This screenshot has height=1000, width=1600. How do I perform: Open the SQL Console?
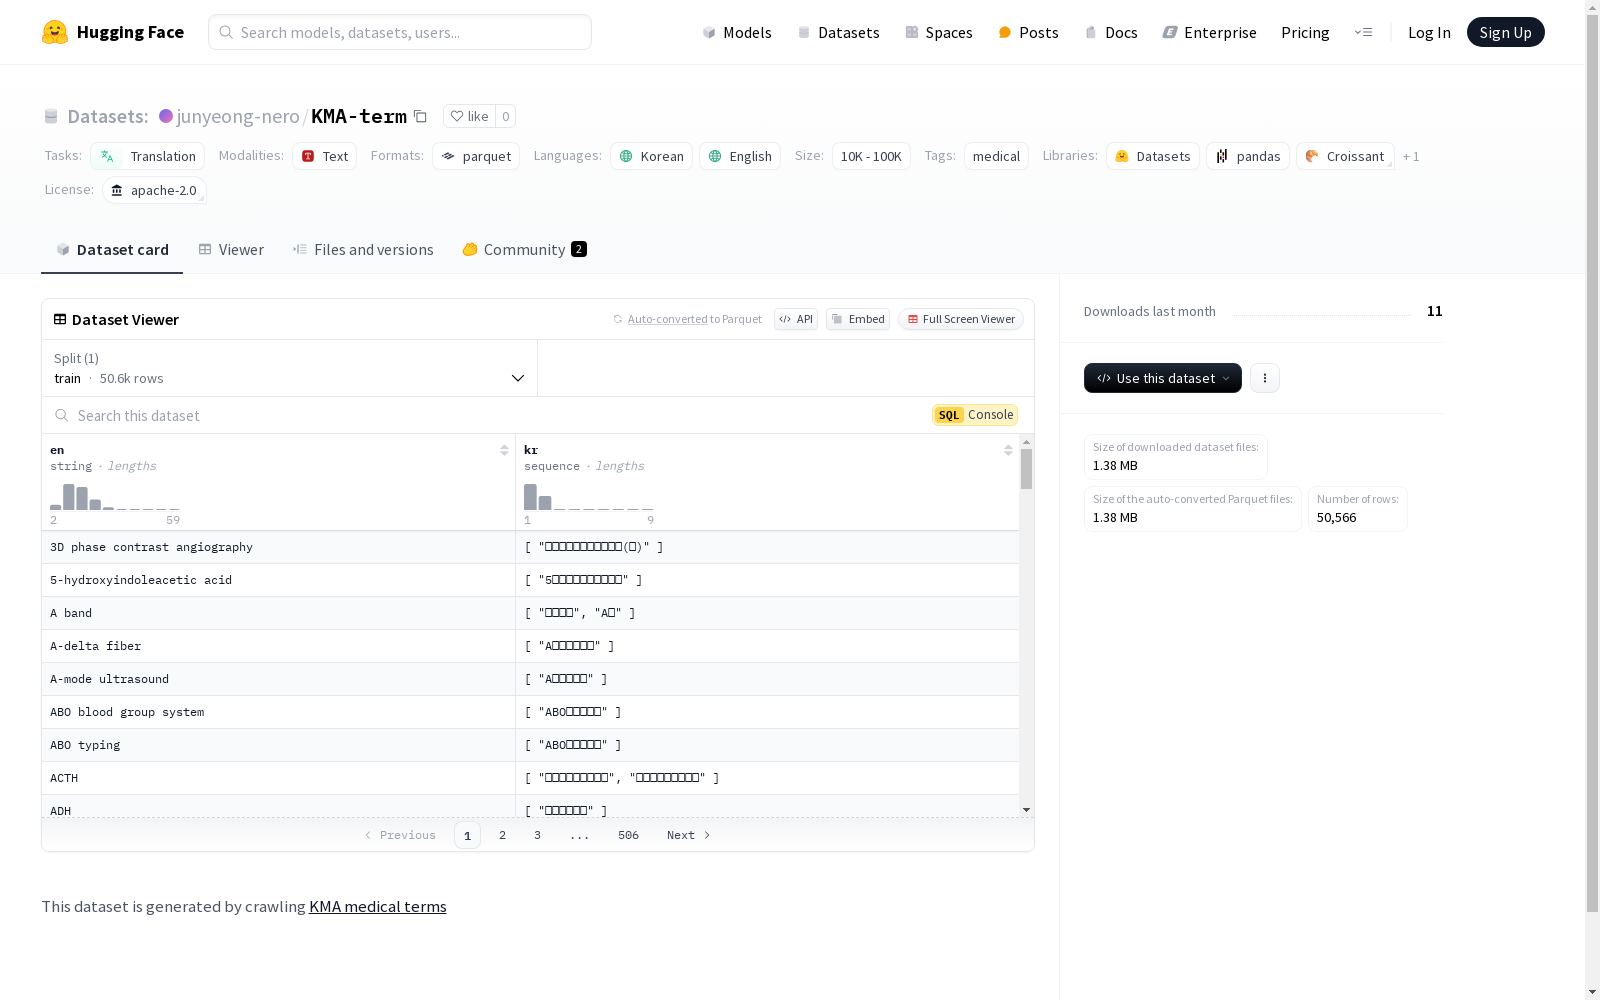coord(975,415)
